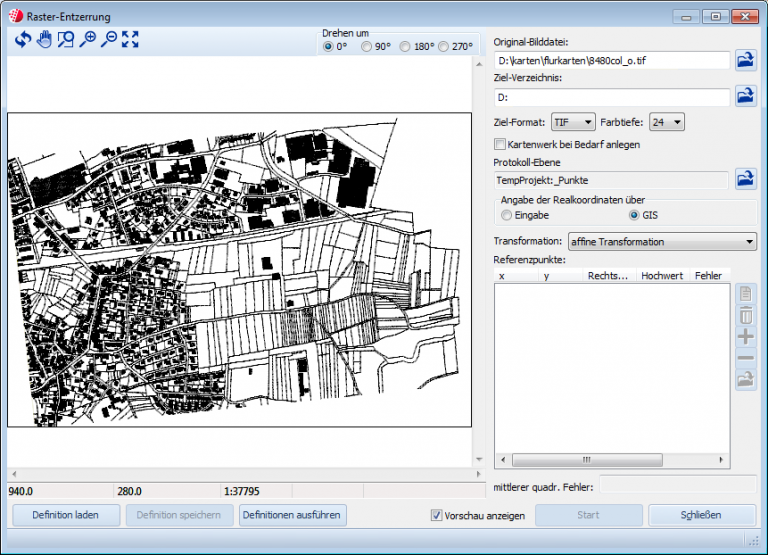Viewport: 768px width, 555px height.
Task: Open Protokoll-Ebene browse icon
Action: point(745,179)
